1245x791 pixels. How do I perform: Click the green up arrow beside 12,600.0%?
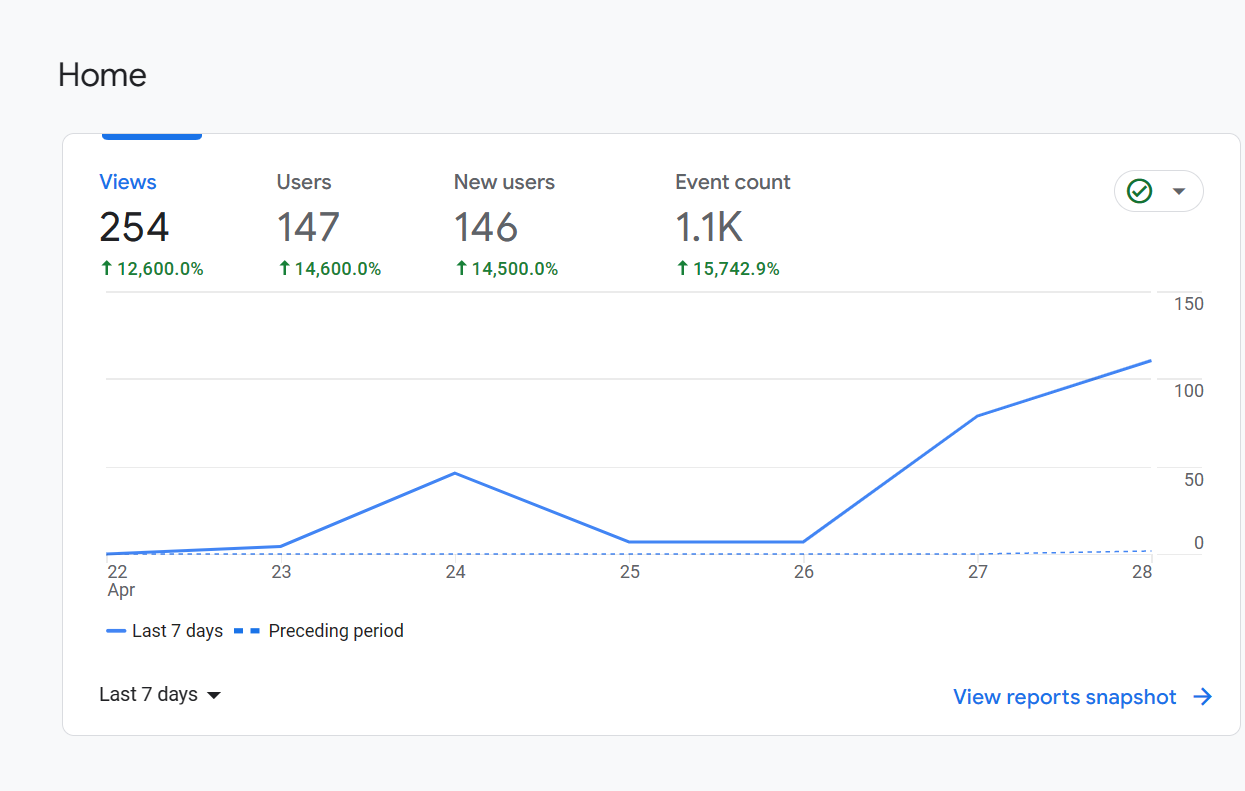[106, 268]
